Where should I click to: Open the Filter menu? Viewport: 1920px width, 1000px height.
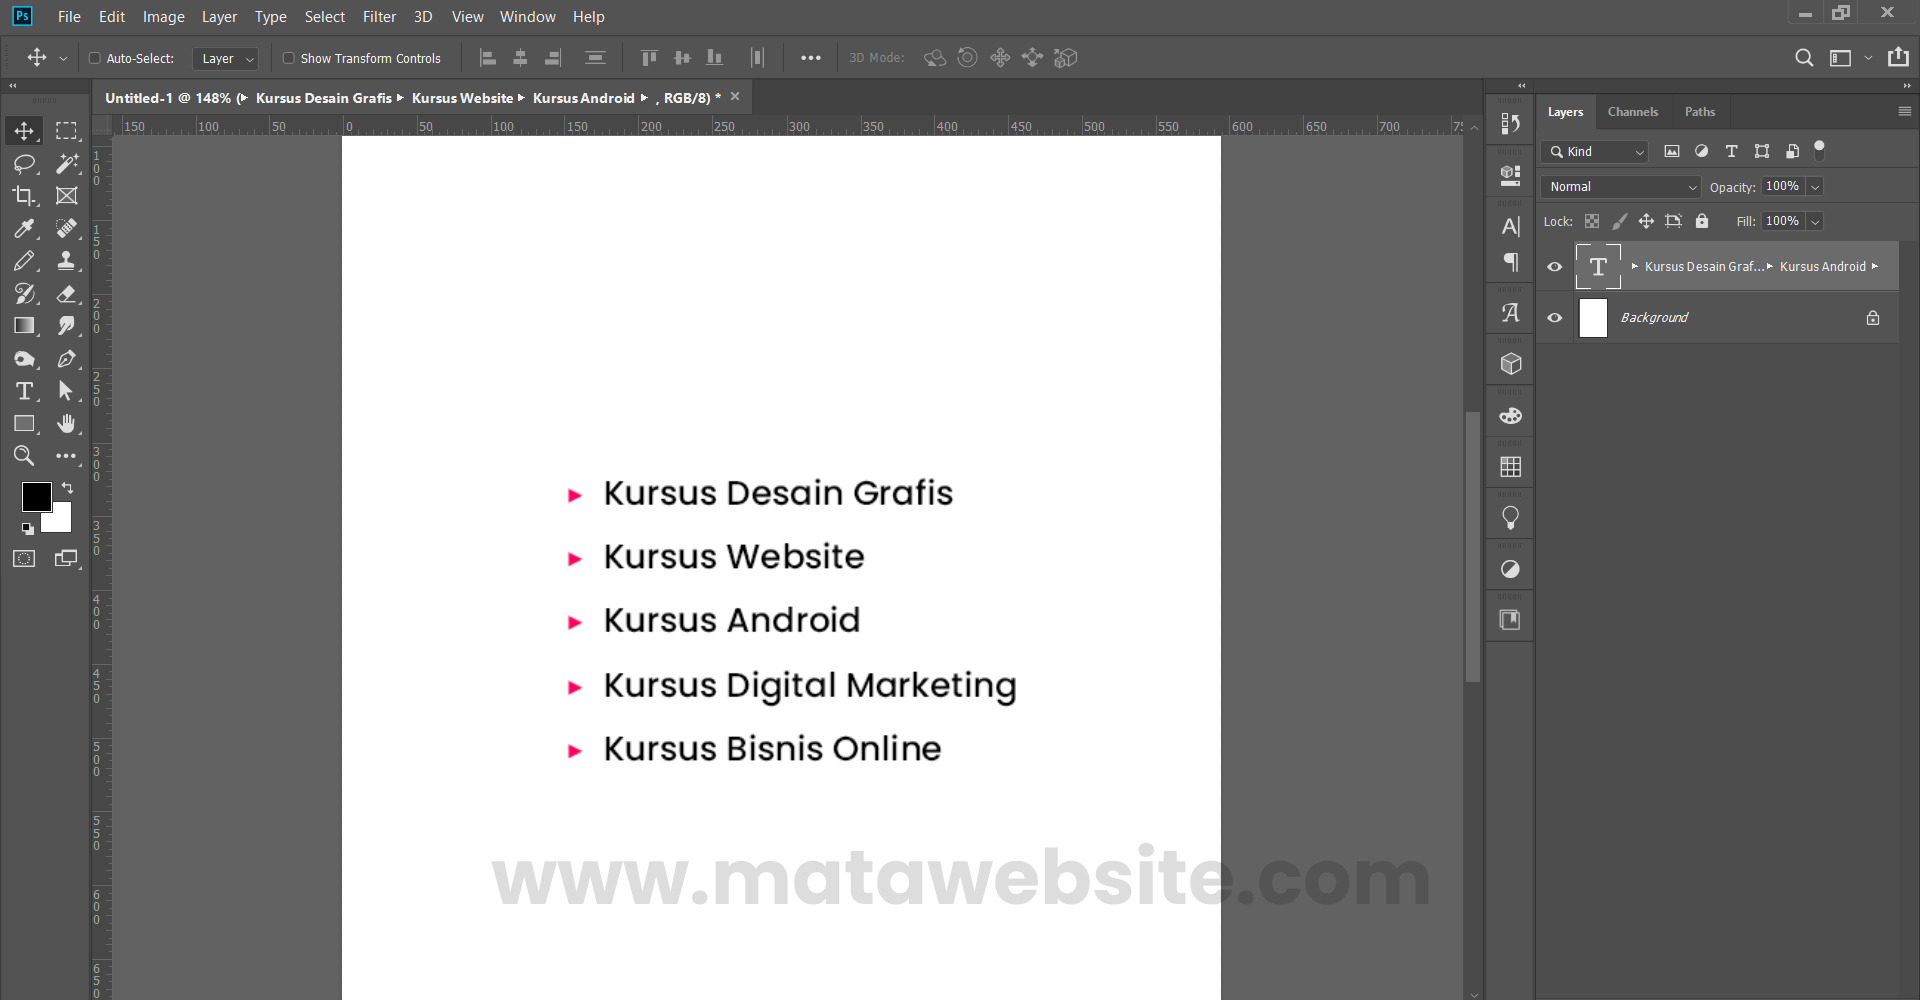tap(379, 17)
